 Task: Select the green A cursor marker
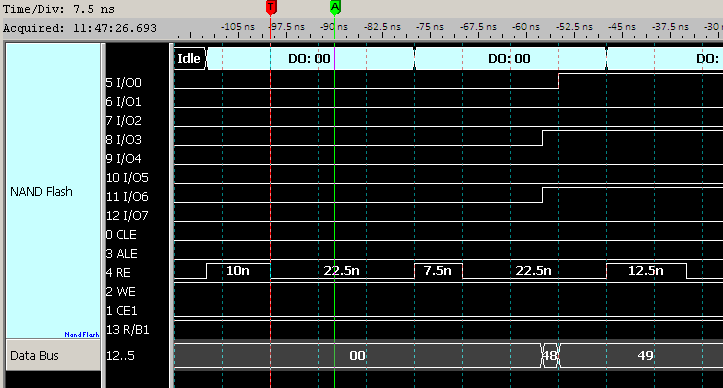point(335,7)
